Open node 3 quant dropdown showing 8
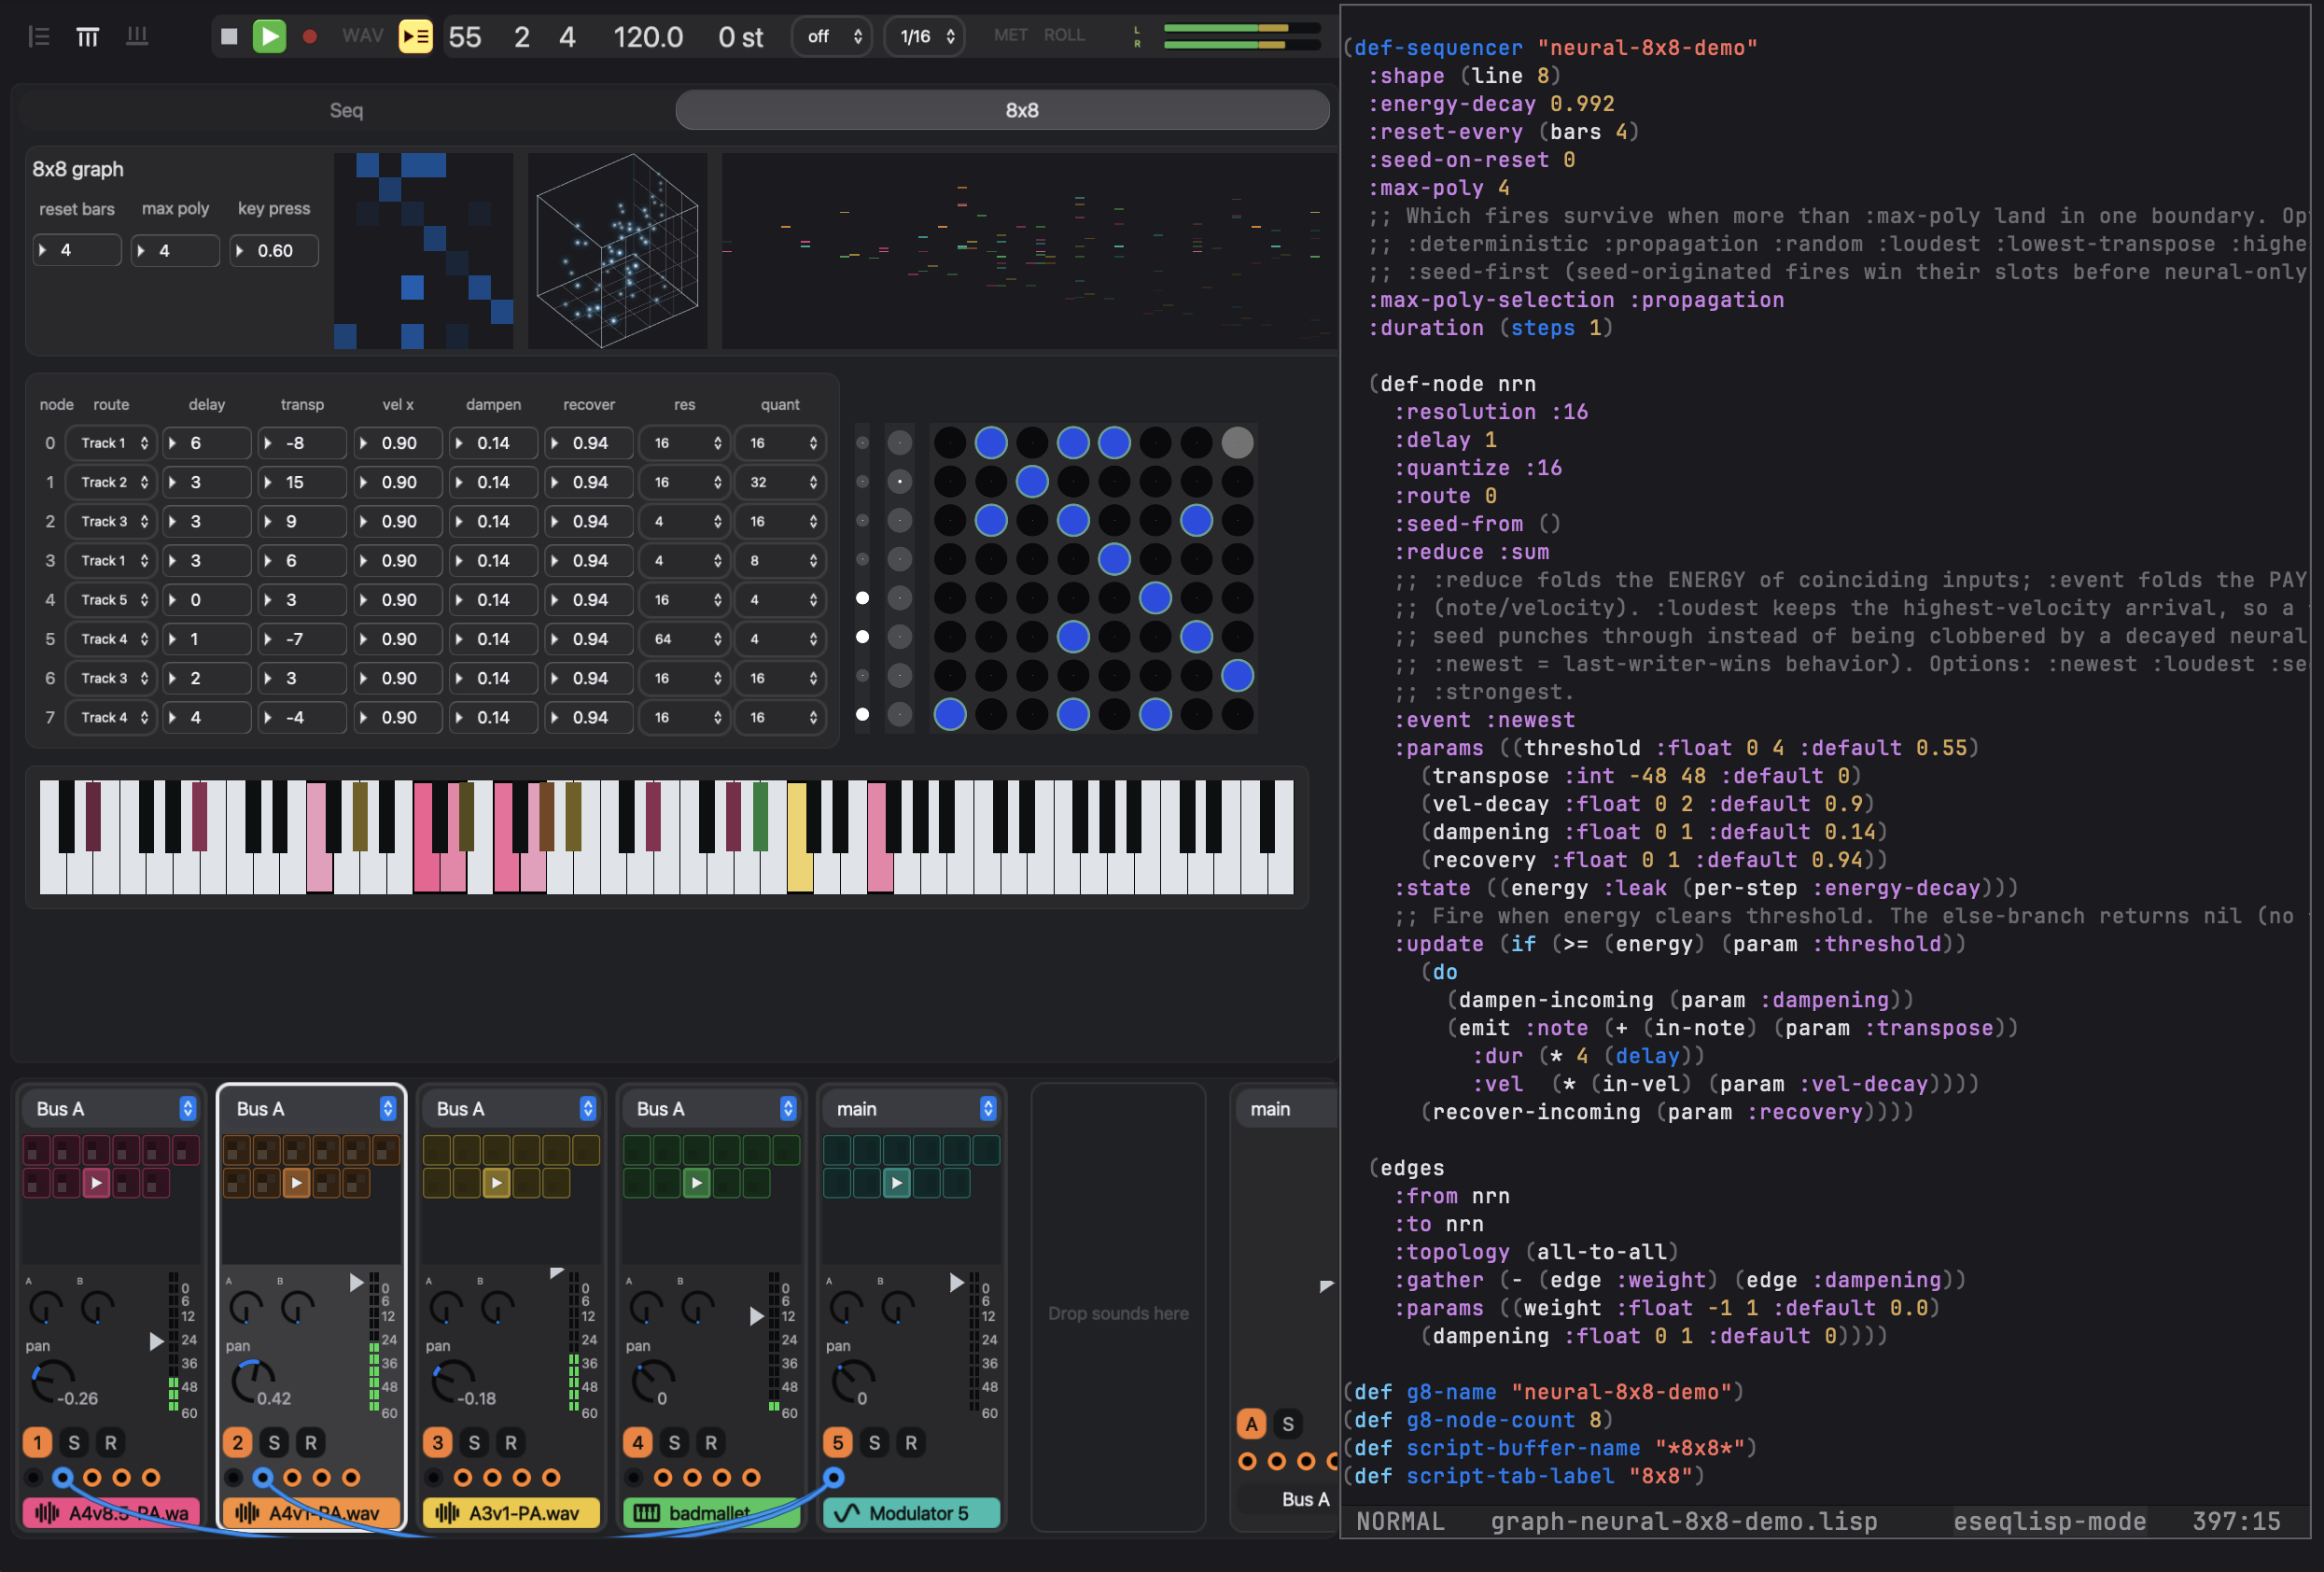 point(781,561)
